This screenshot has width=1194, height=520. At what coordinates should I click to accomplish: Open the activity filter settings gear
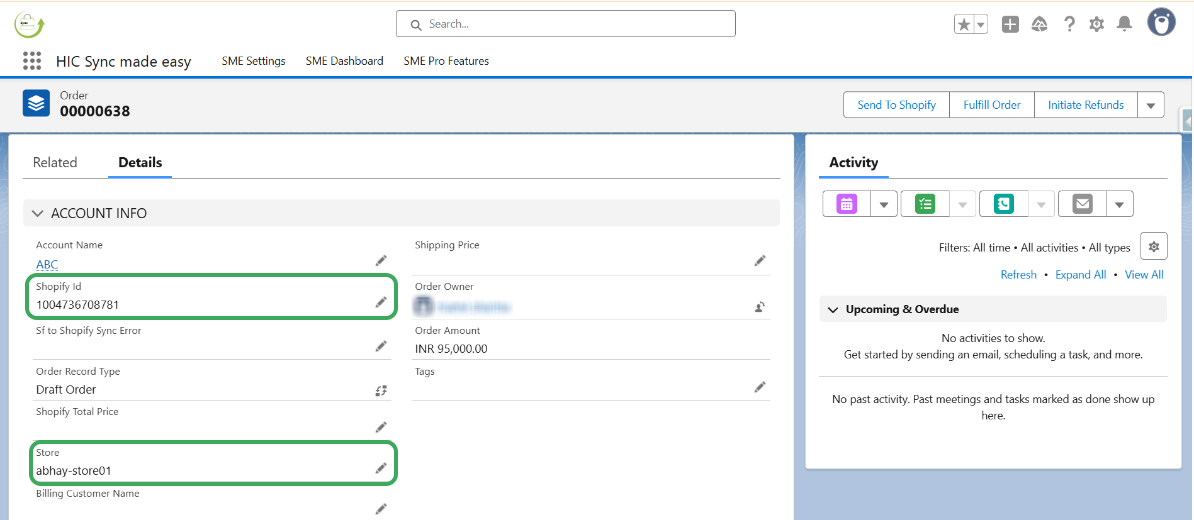(1153, 247)
